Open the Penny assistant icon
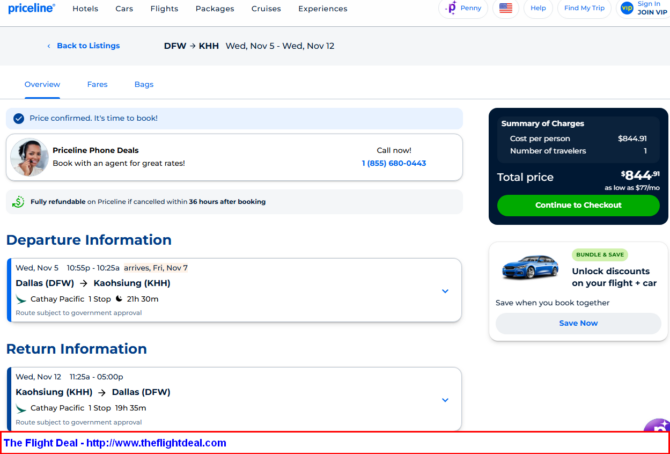 coord(451,8)
